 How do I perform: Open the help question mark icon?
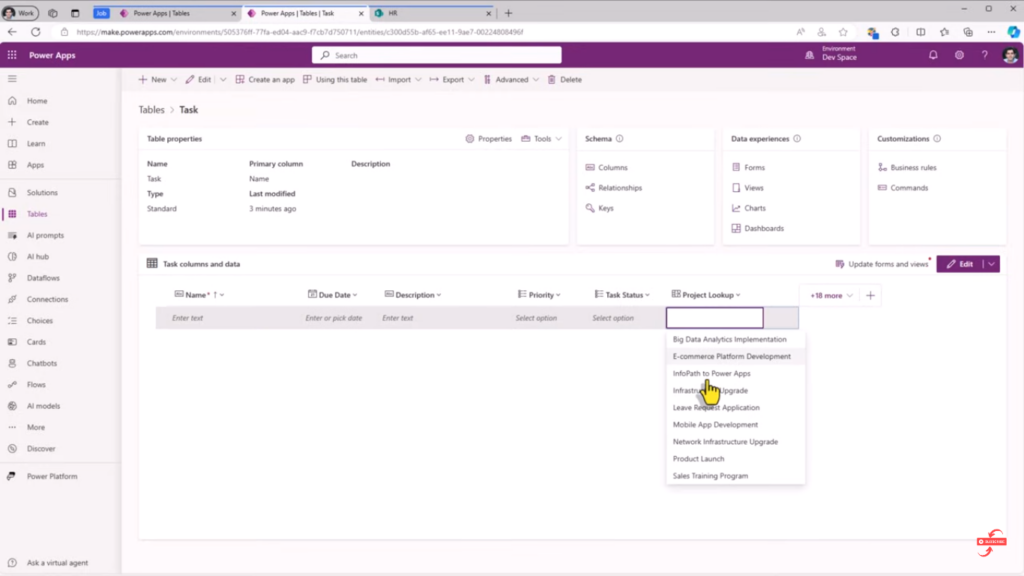pos(984,56)
